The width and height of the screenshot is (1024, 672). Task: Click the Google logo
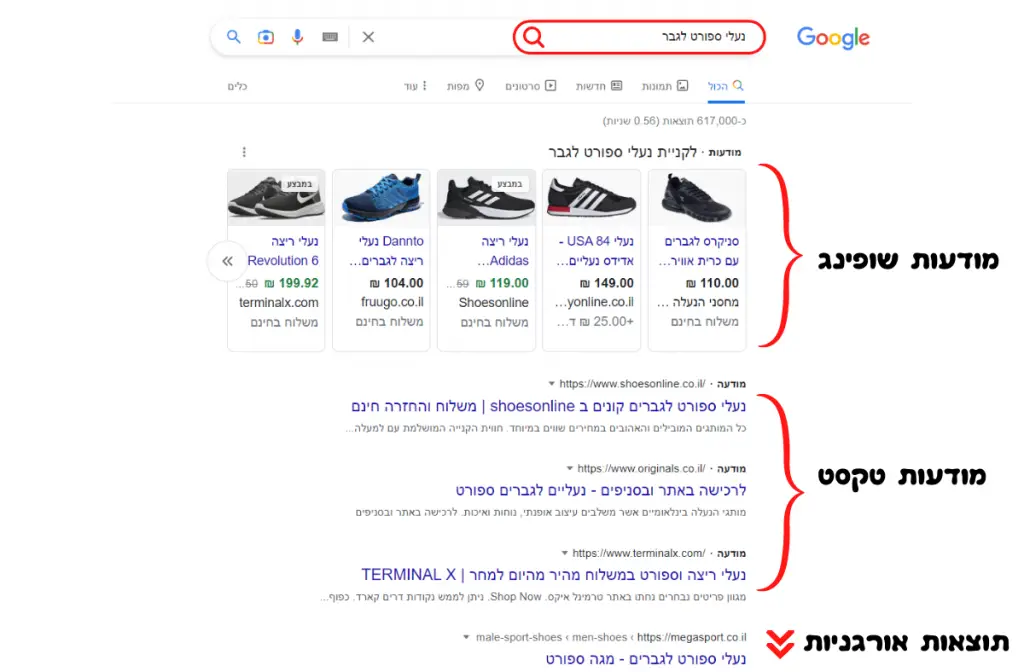tap(833, 38)
